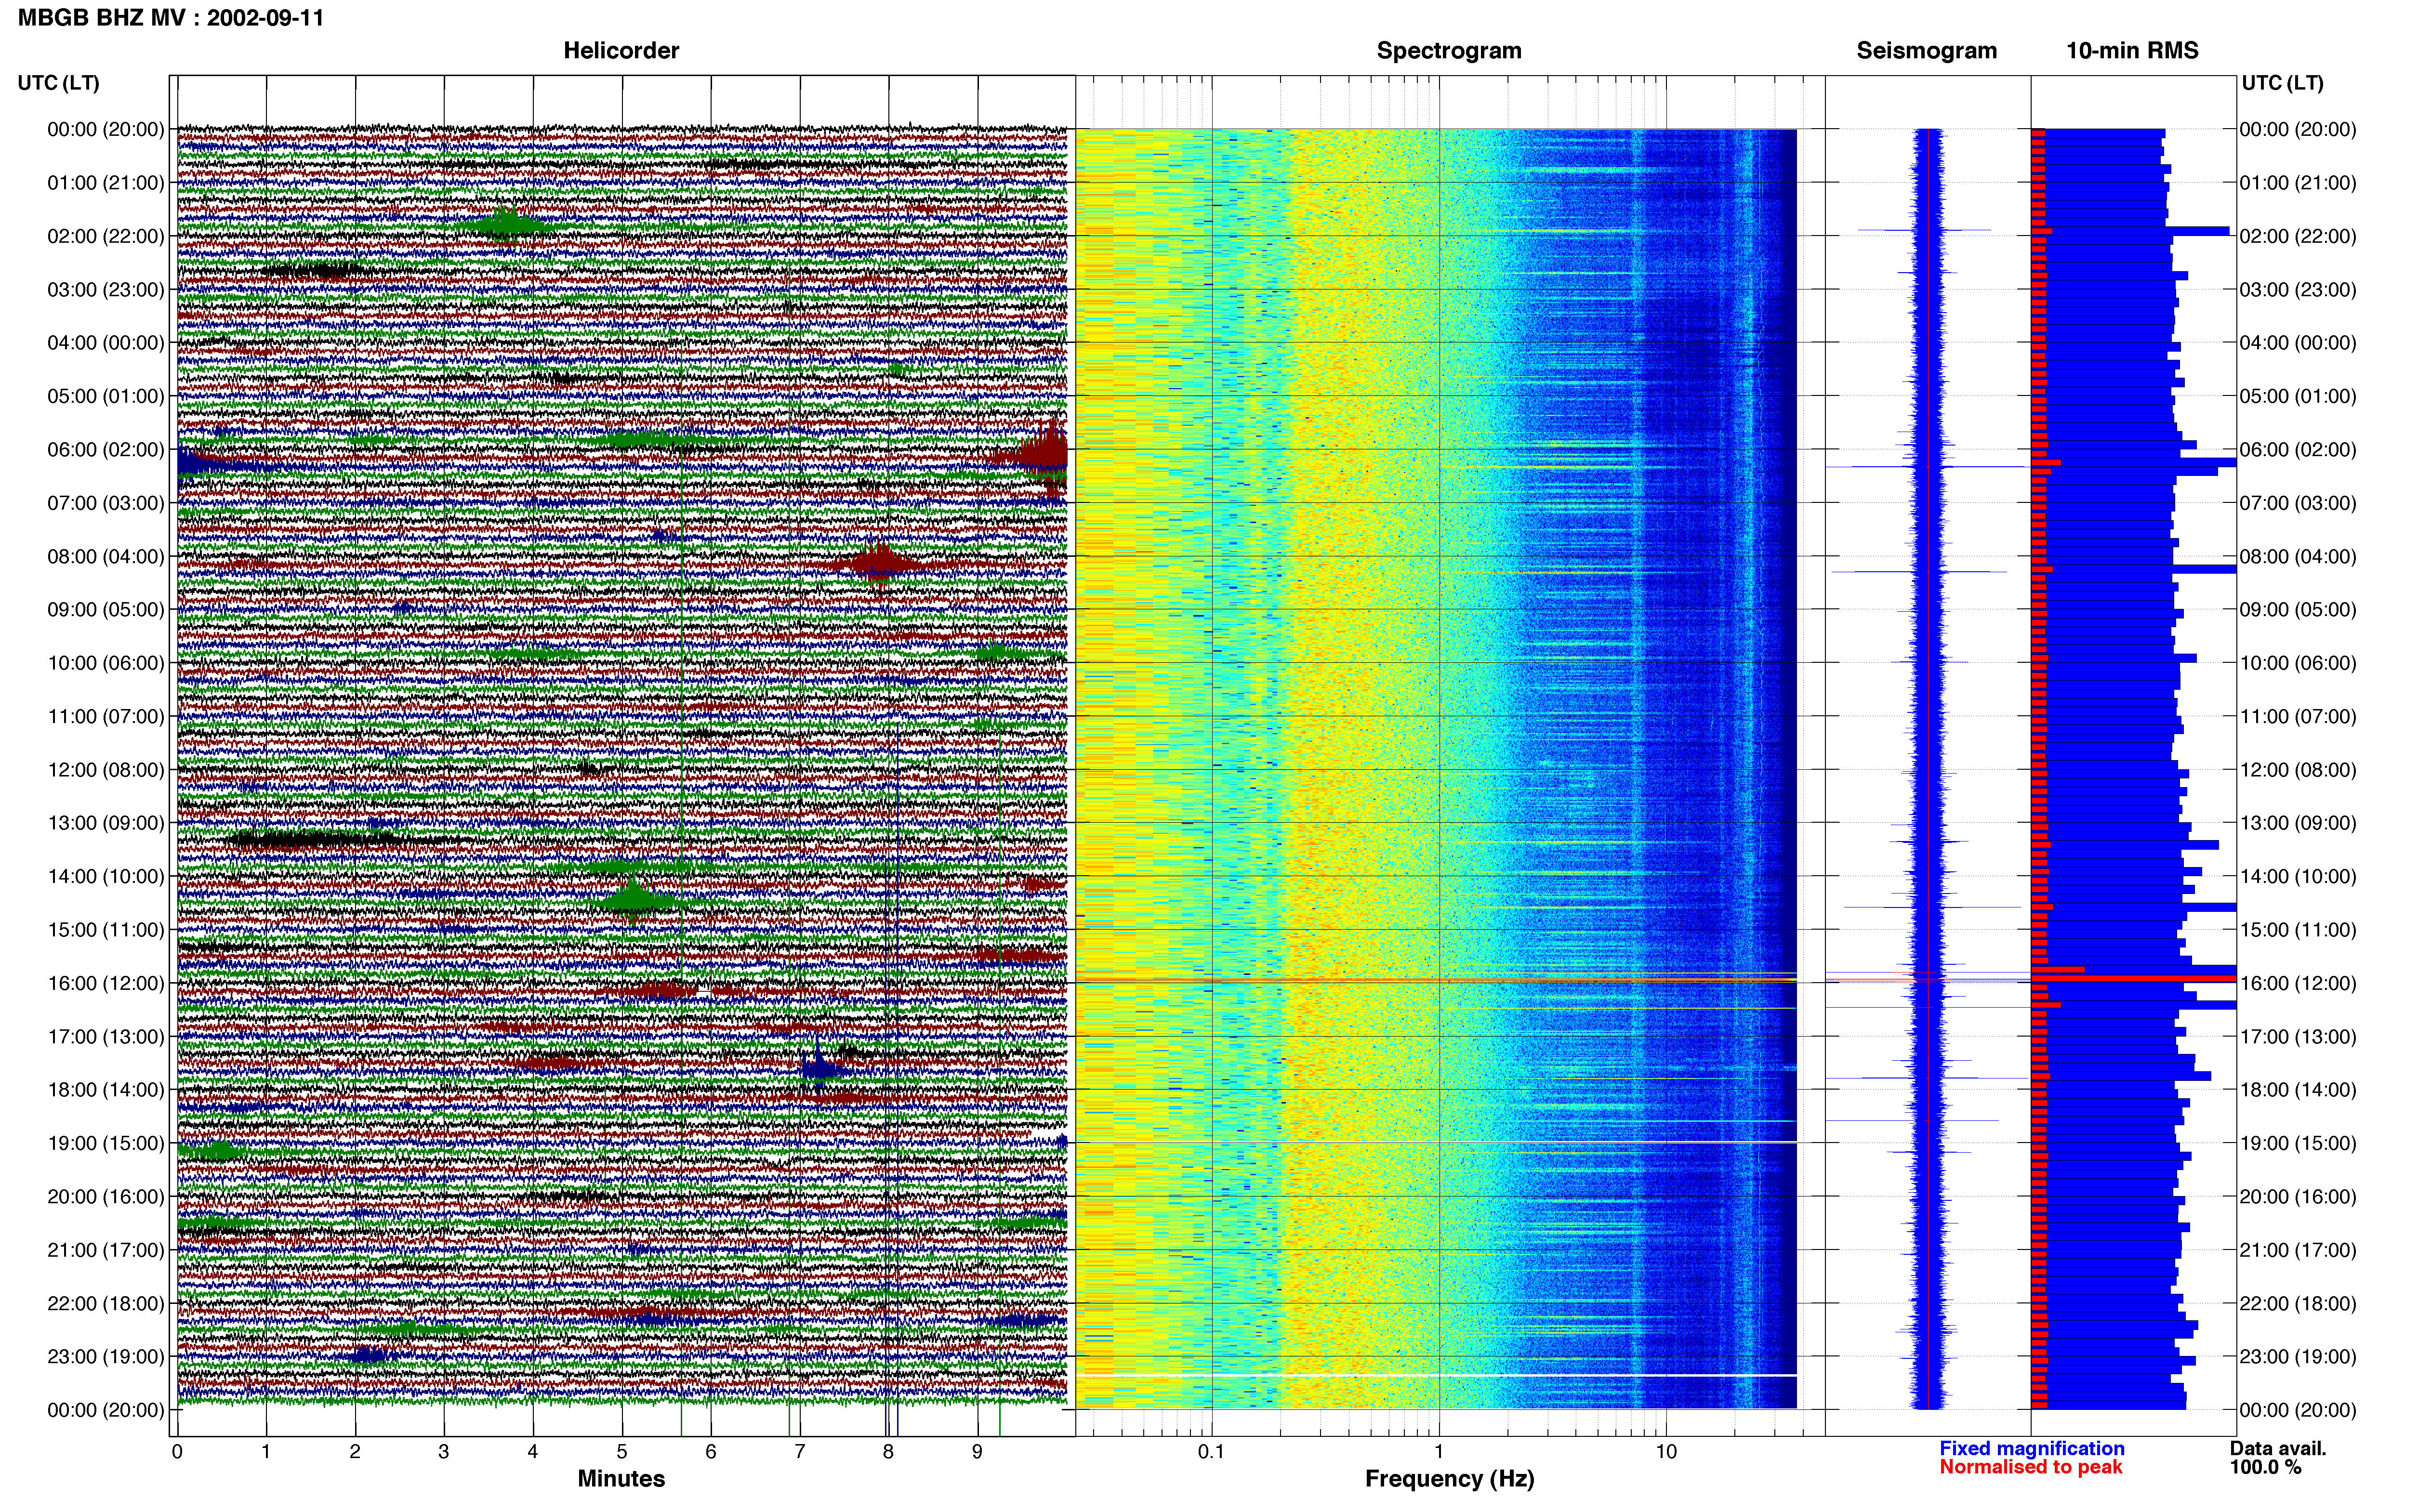
Task: Select left time label '13:00 (09:00)'
Action: [x=106, y=823]
